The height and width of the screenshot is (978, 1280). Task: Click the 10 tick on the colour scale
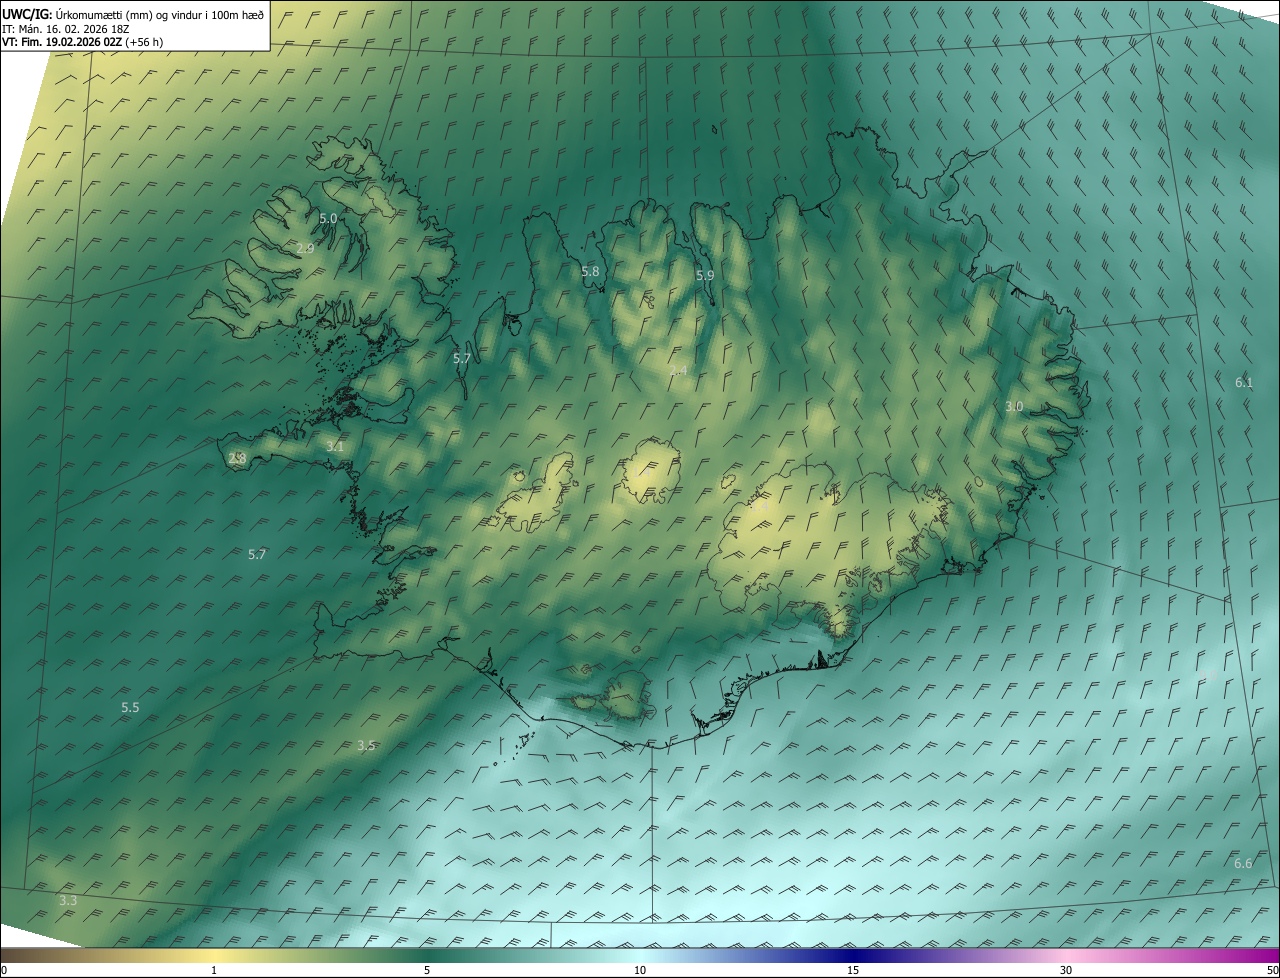pos(640,970)
